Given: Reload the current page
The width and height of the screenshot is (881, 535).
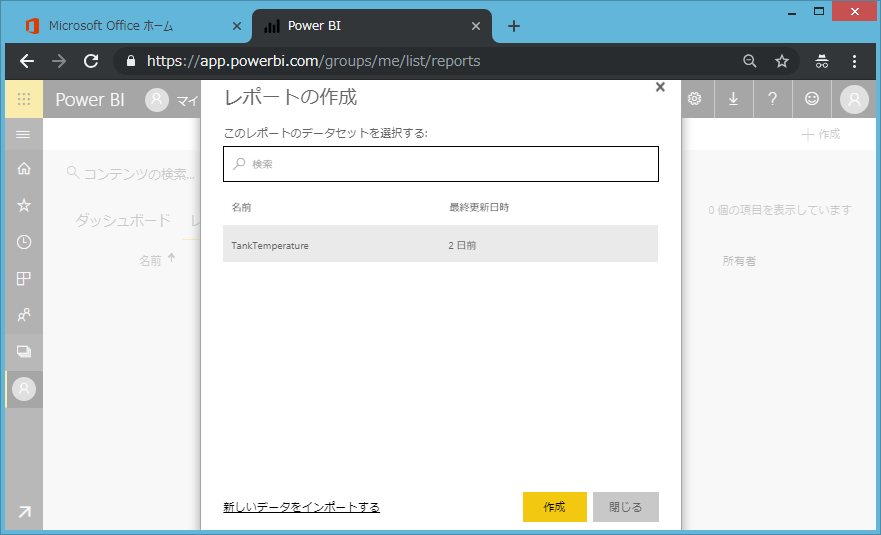Looking at the screenshot, I should pos(91,61).
